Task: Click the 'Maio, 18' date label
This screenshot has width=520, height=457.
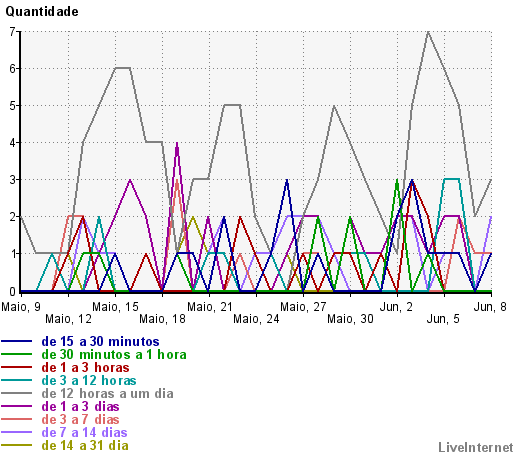Action: click(162, 319)
